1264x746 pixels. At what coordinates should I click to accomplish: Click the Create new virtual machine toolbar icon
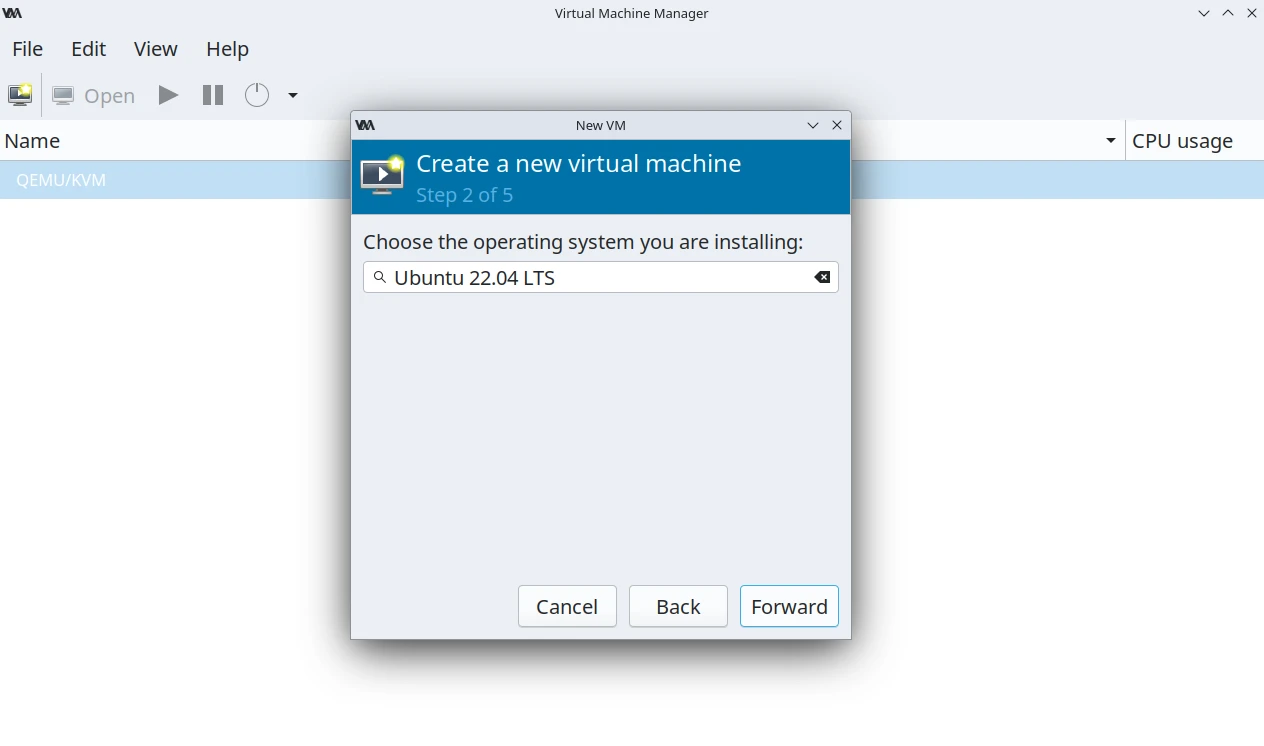point(20,95)
